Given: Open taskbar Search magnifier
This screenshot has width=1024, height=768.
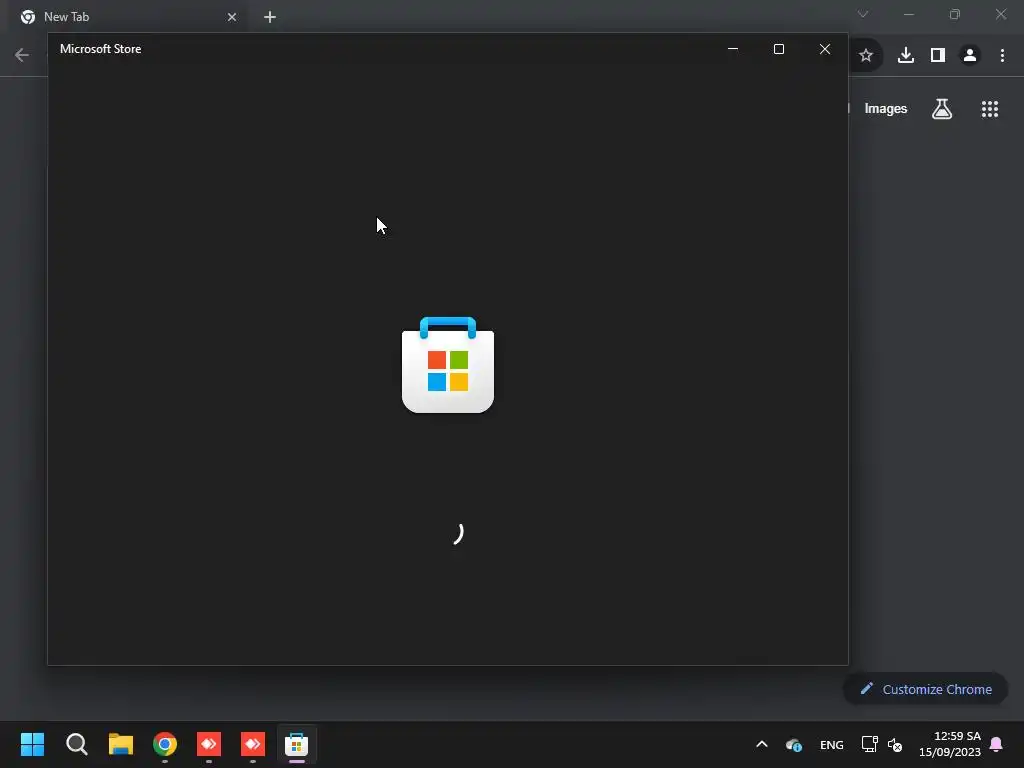Looking at the screenshot, I should (76, 744).
